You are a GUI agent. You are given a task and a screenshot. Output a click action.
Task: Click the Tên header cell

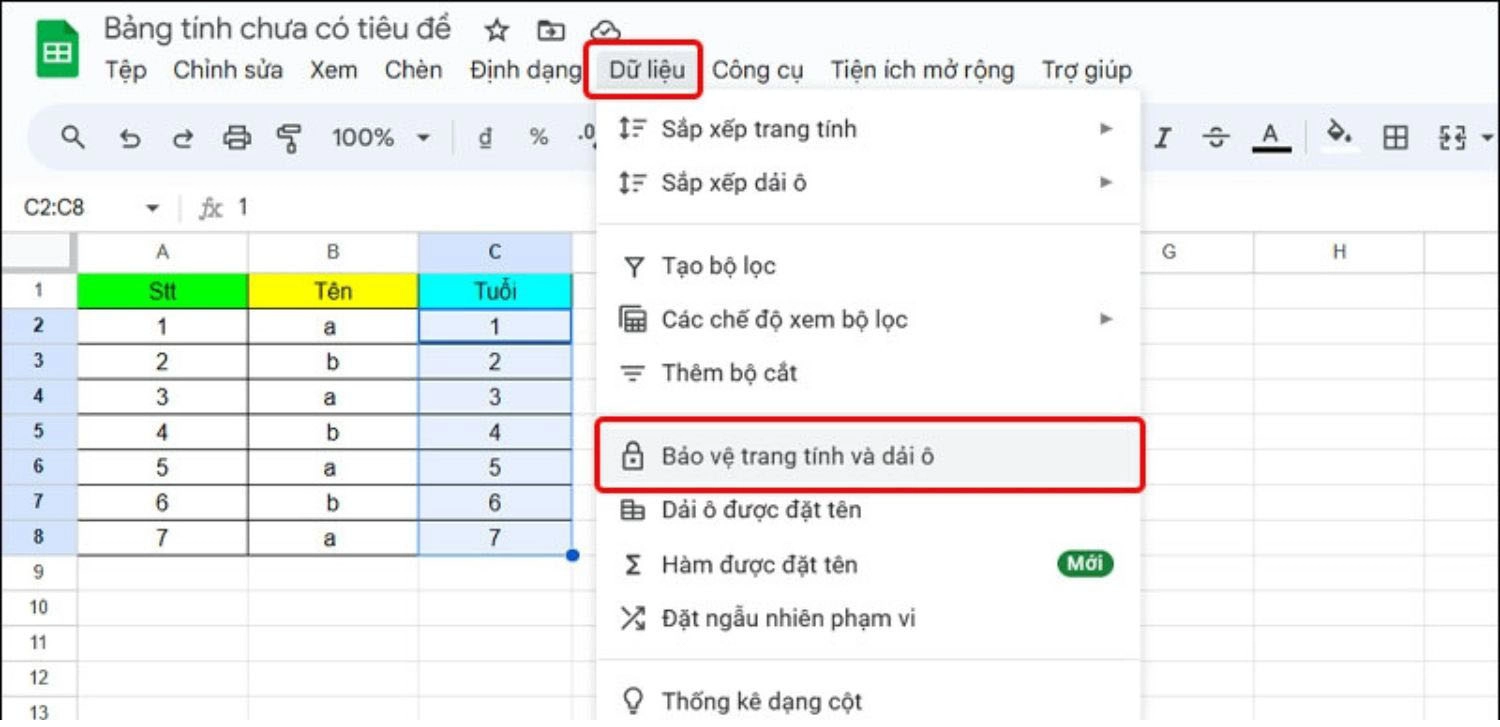(333, 291)
